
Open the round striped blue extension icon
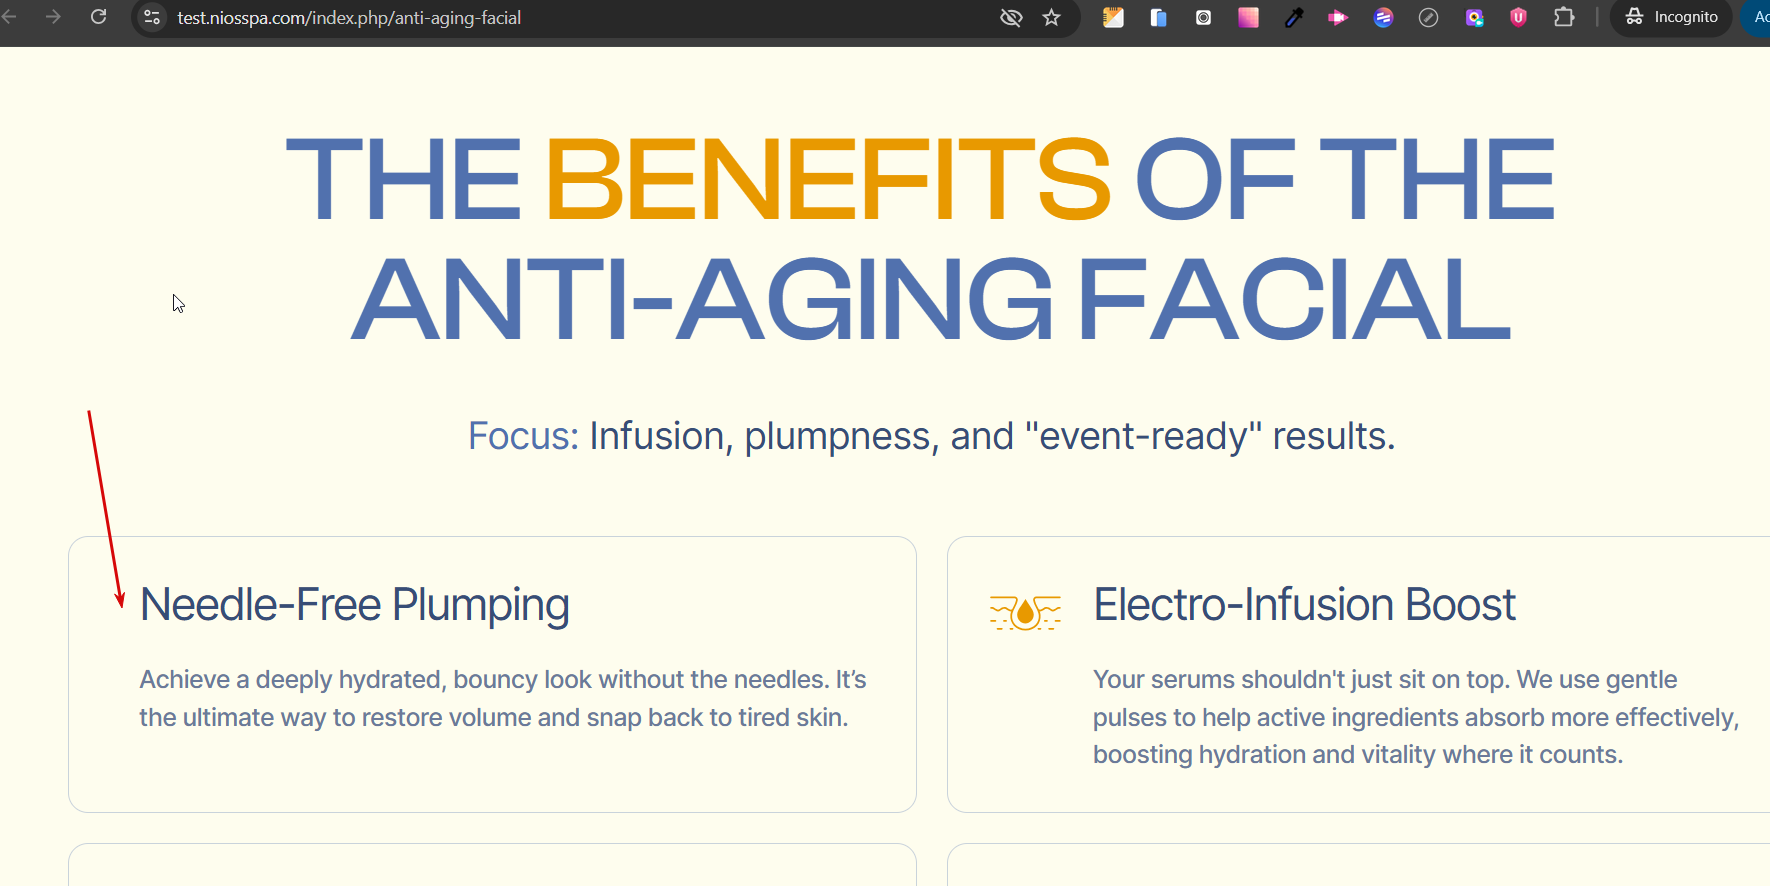click(x=1384, y=17)
